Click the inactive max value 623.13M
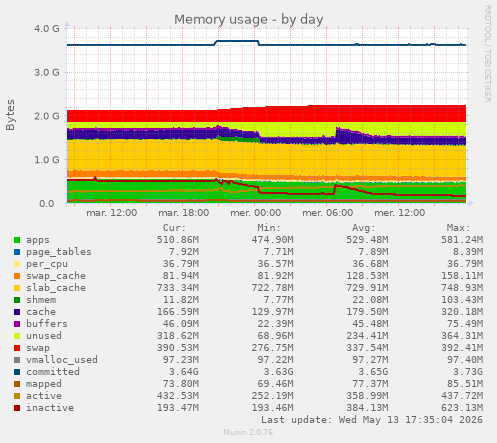Image resolution: width=497 pixels, height=443 pixels. click(462, 408)
